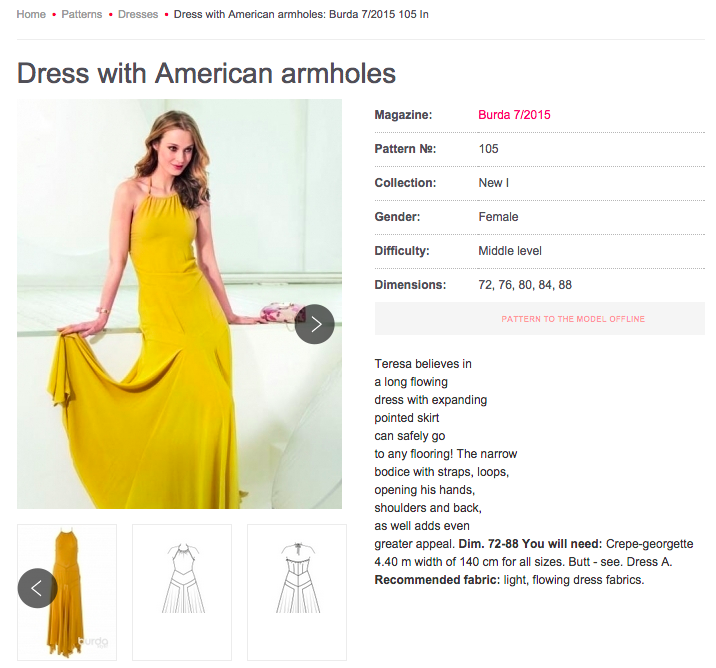
Task: Click the pattern number 105 value
Action: 488,149
